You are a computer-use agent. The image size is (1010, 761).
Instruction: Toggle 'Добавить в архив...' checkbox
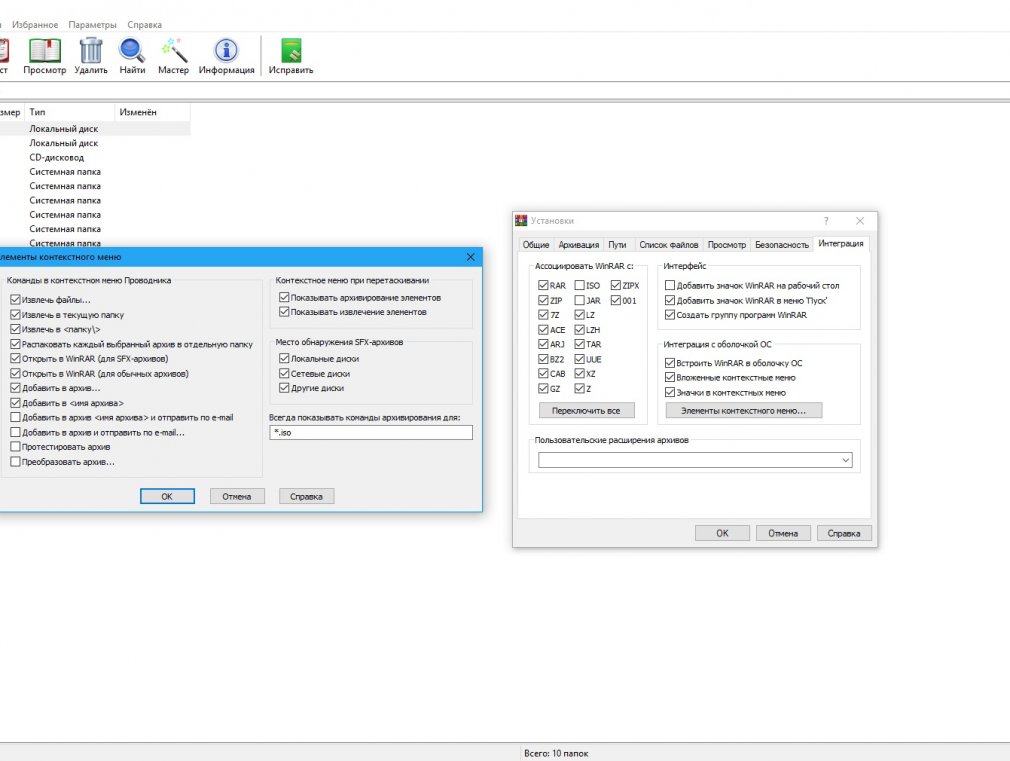coord(15,388)
